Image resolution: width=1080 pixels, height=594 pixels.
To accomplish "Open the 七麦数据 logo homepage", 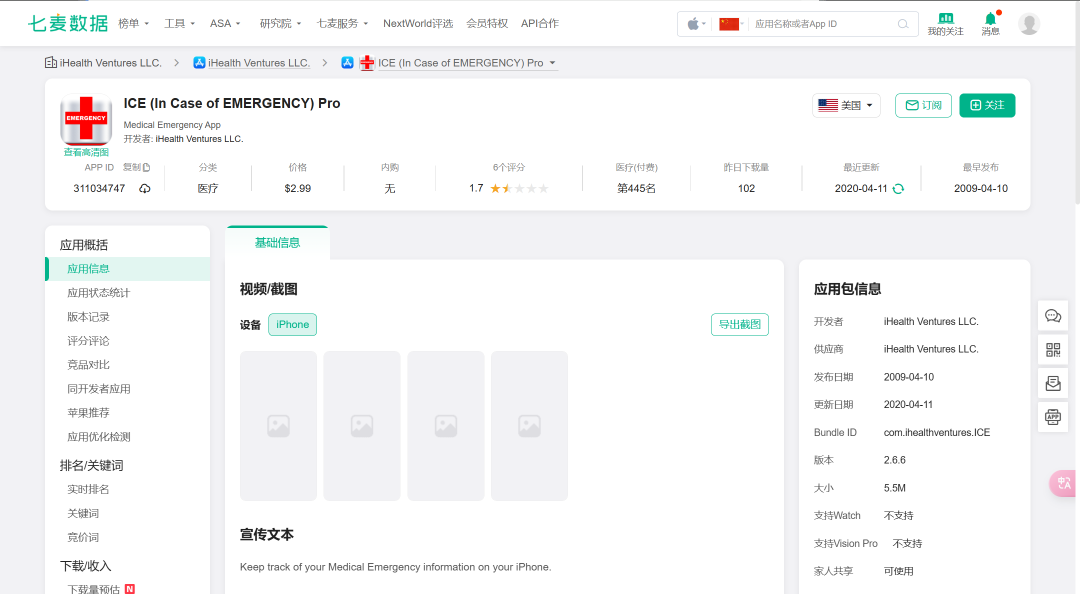I will [68, 23].
